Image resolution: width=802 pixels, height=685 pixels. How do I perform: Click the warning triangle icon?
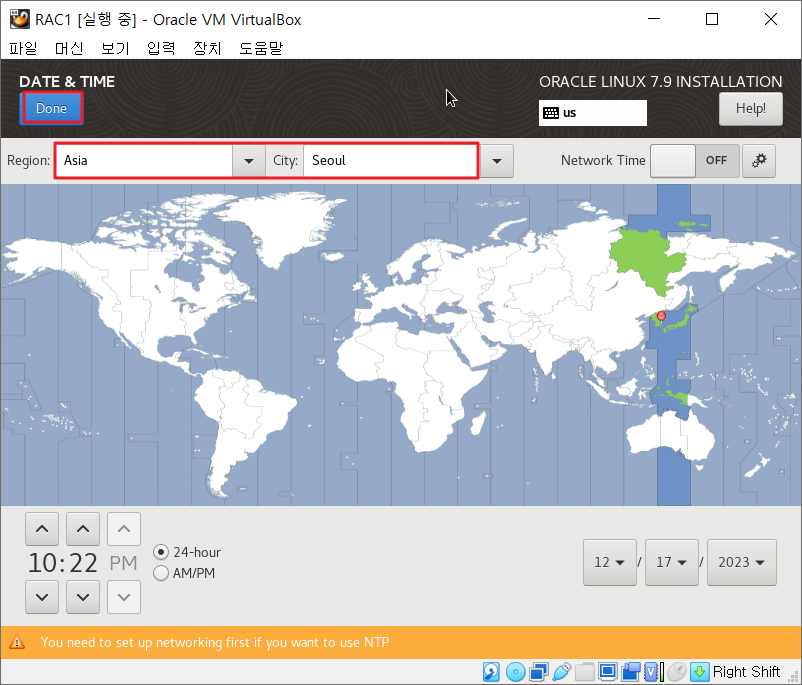pyautogui.click(x=17, y=642)
